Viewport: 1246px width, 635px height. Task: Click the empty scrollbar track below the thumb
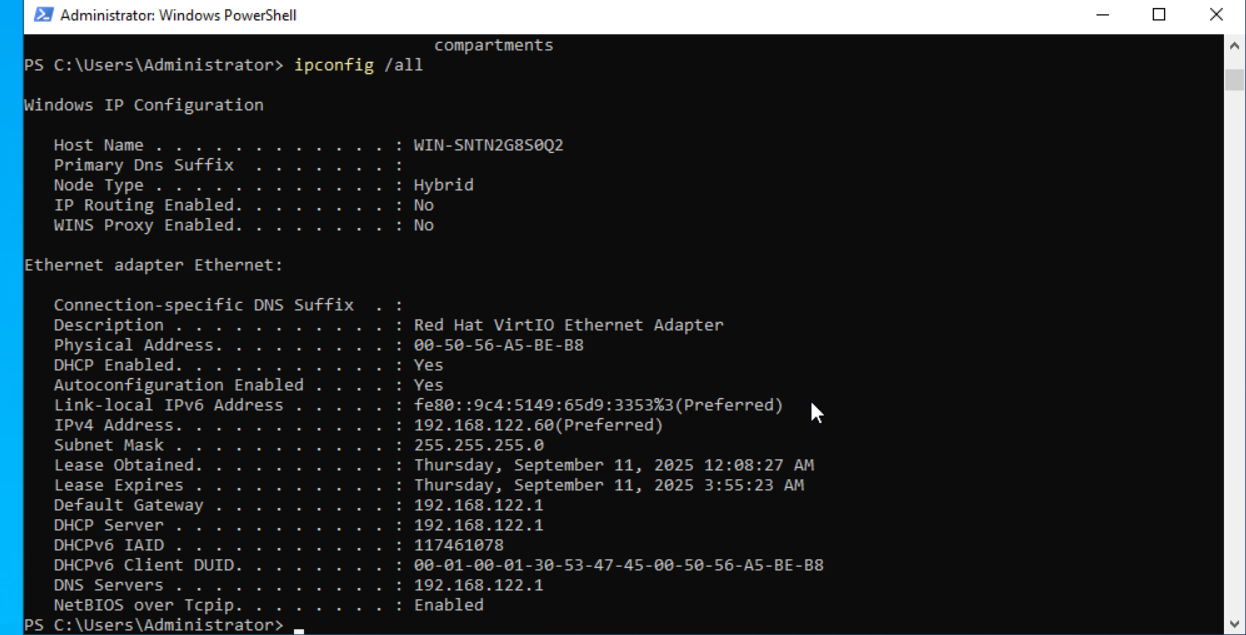click(1234, 350)
